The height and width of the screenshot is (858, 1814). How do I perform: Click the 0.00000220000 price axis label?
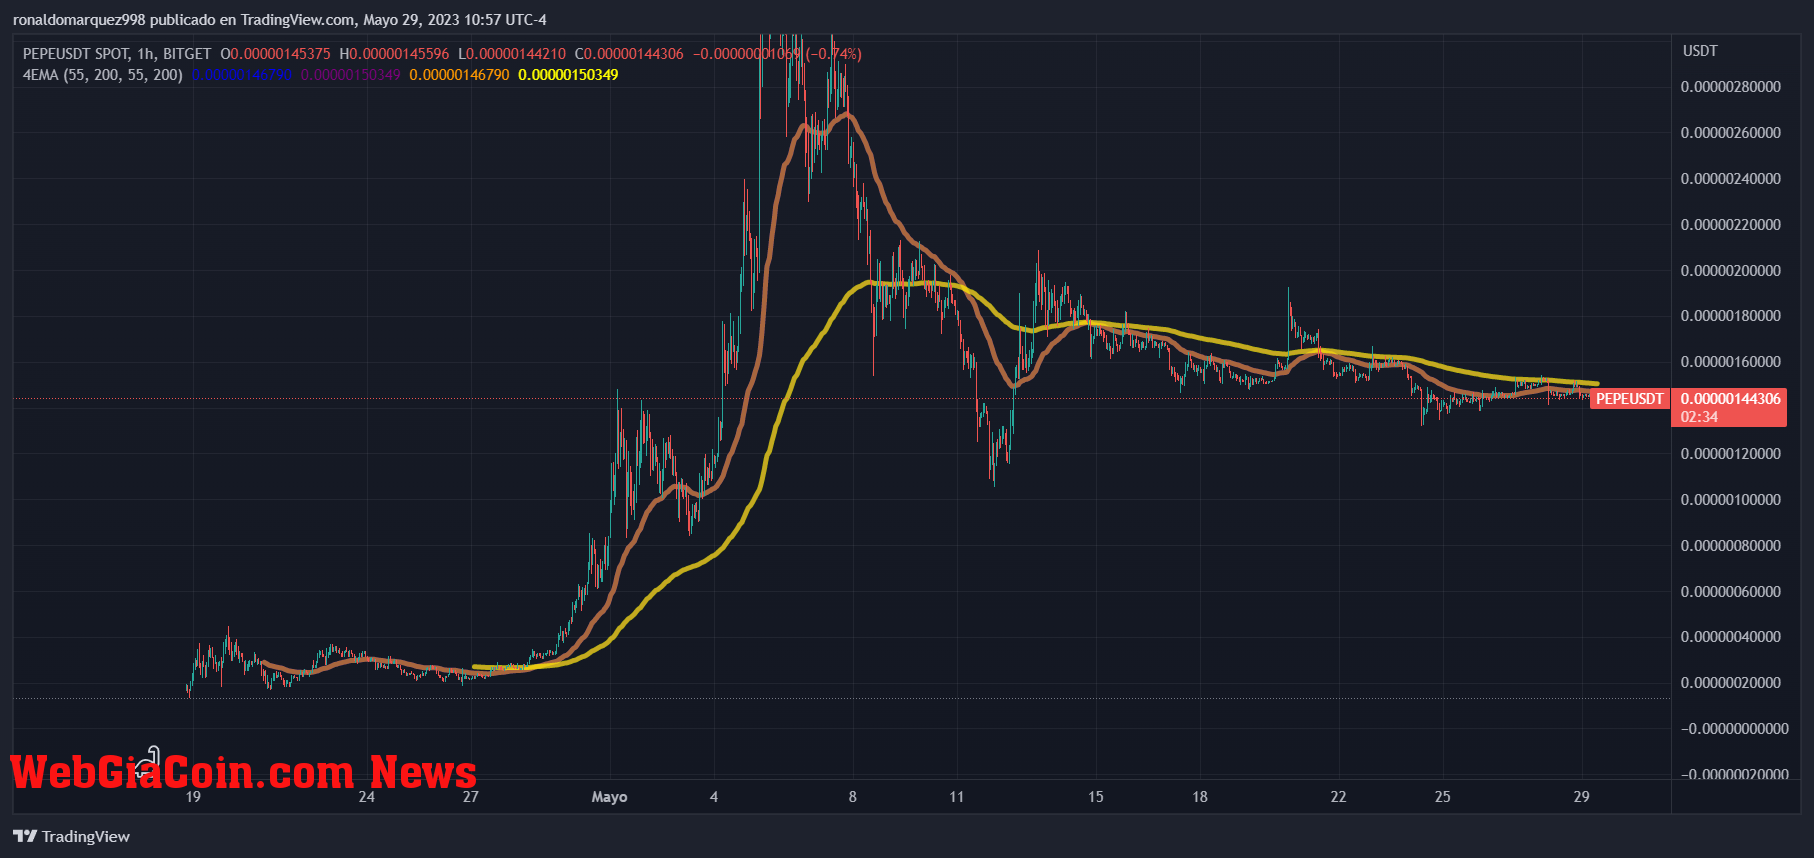click(1731, 225)
